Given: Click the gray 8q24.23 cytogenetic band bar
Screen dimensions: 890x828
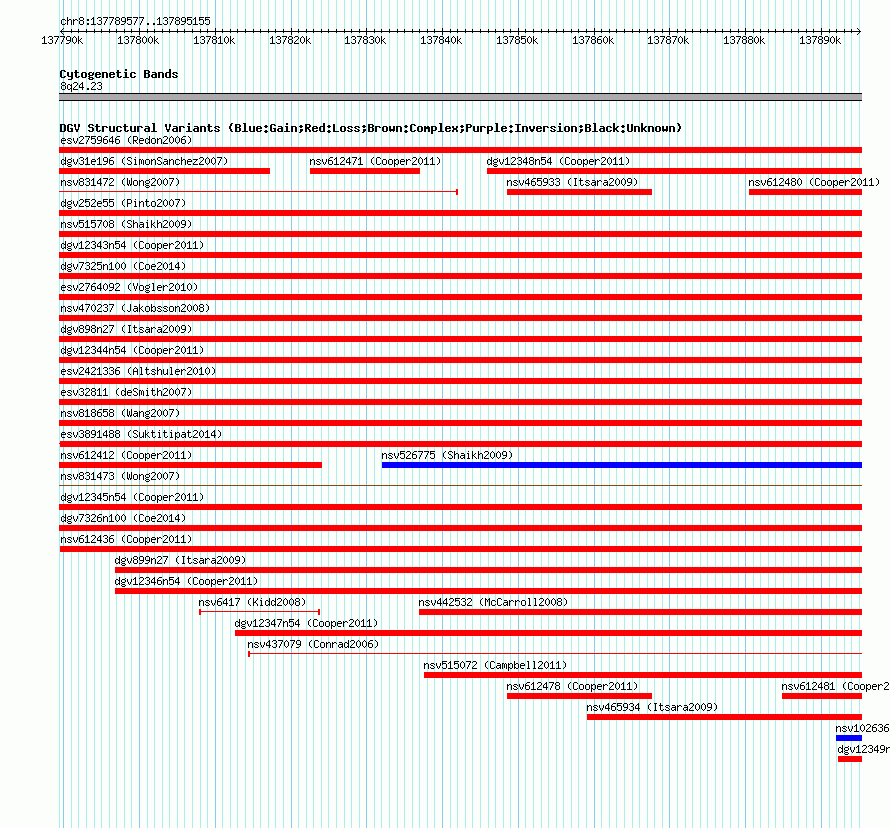Looking at the screenshot, I should [460, 97].
